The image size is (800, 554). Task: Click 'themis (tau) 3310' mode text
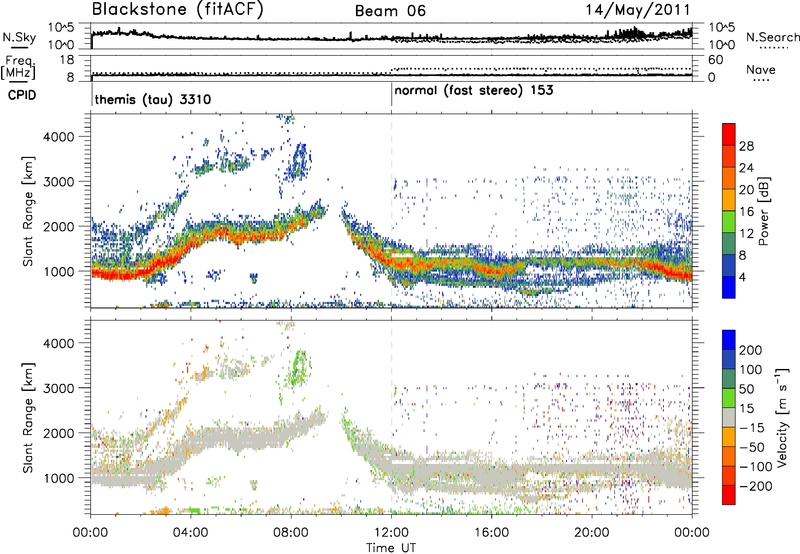click(x=153, y=99)
